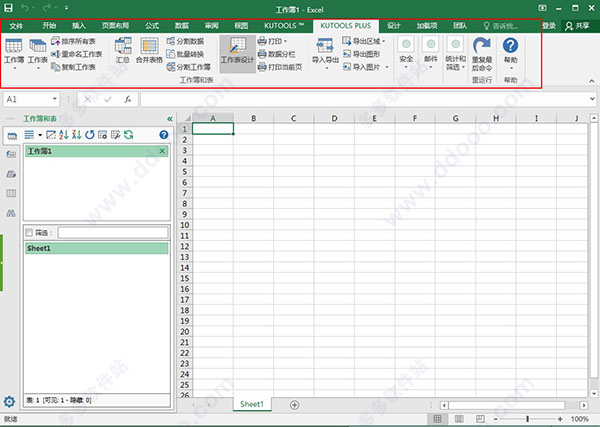The height and width of the screenshot is (427, 600).
Task: Click 分割工作簿 in the ribbon
Action: [189, 67]
